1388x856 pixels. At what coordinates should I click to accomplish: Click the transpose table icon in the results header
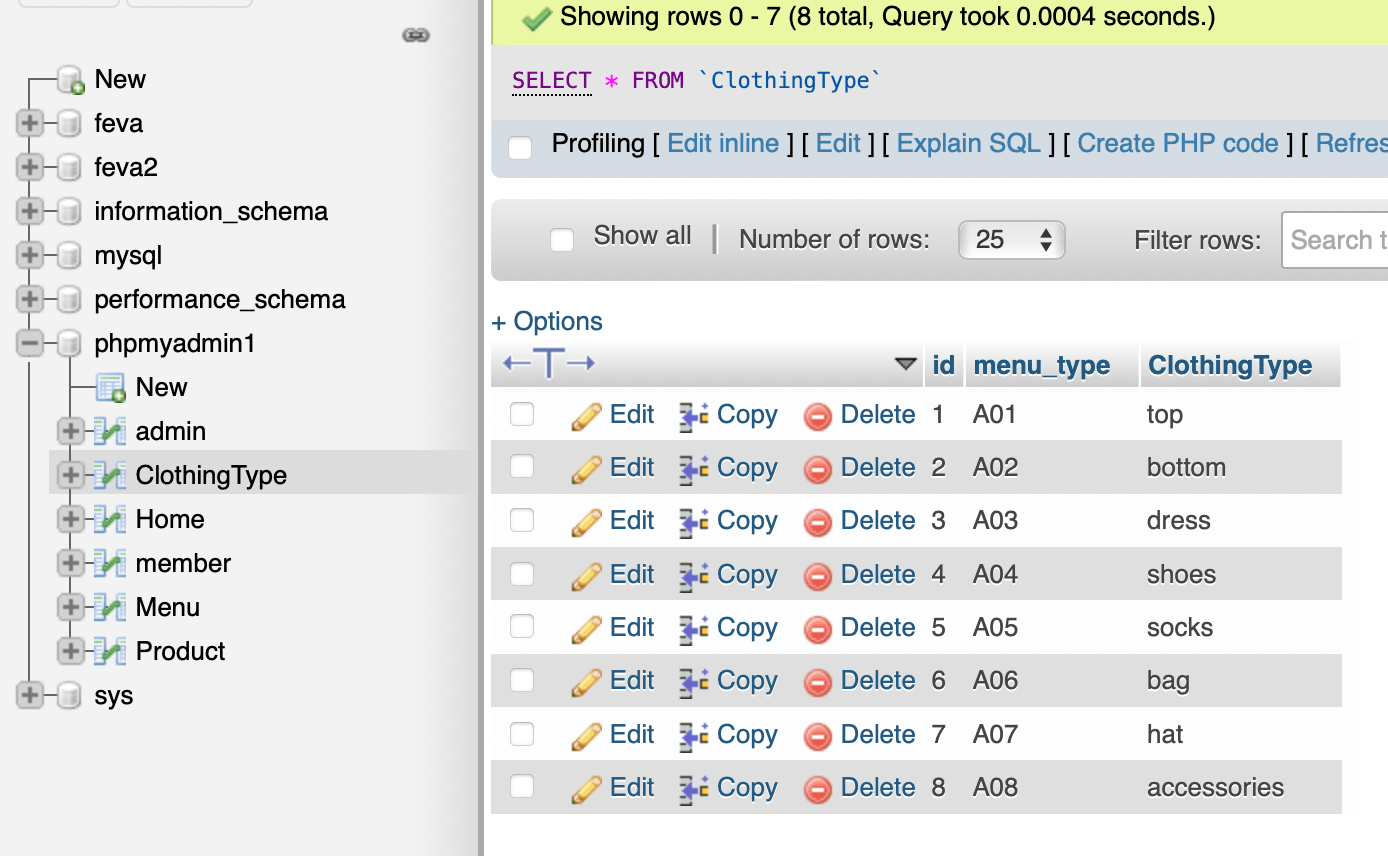click(x=548, y=363)
